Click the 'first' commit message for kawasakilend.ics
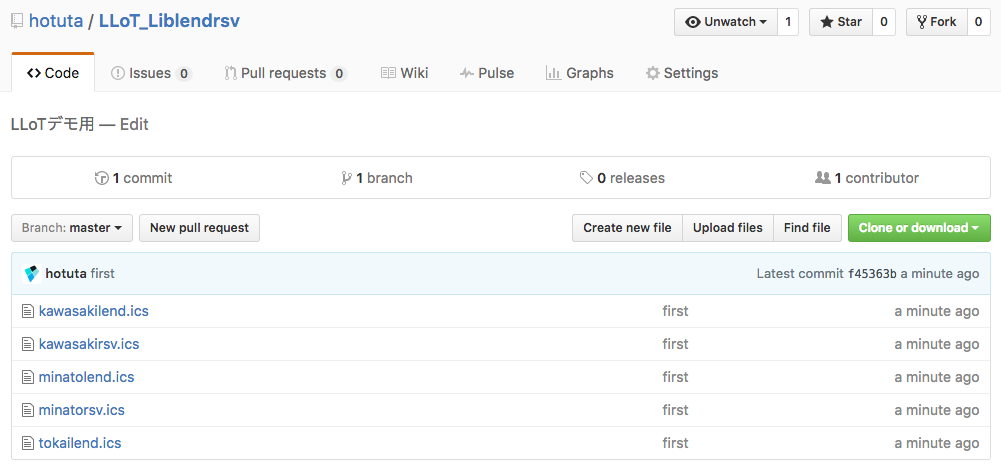 675,311
